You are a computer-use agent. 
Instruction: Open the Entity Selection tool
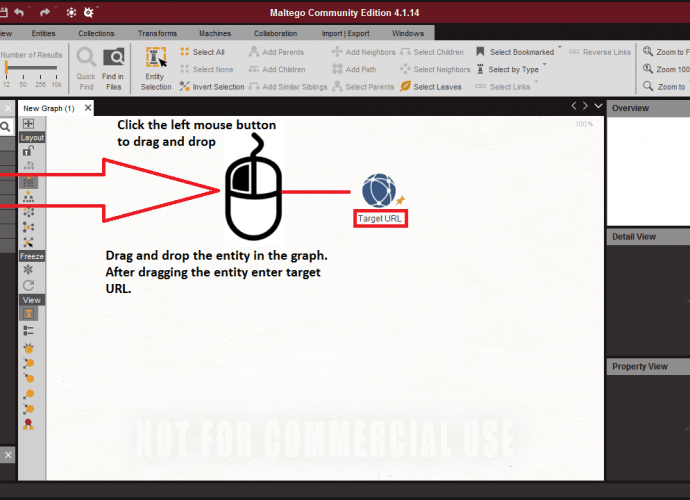(x=156, y=69)
